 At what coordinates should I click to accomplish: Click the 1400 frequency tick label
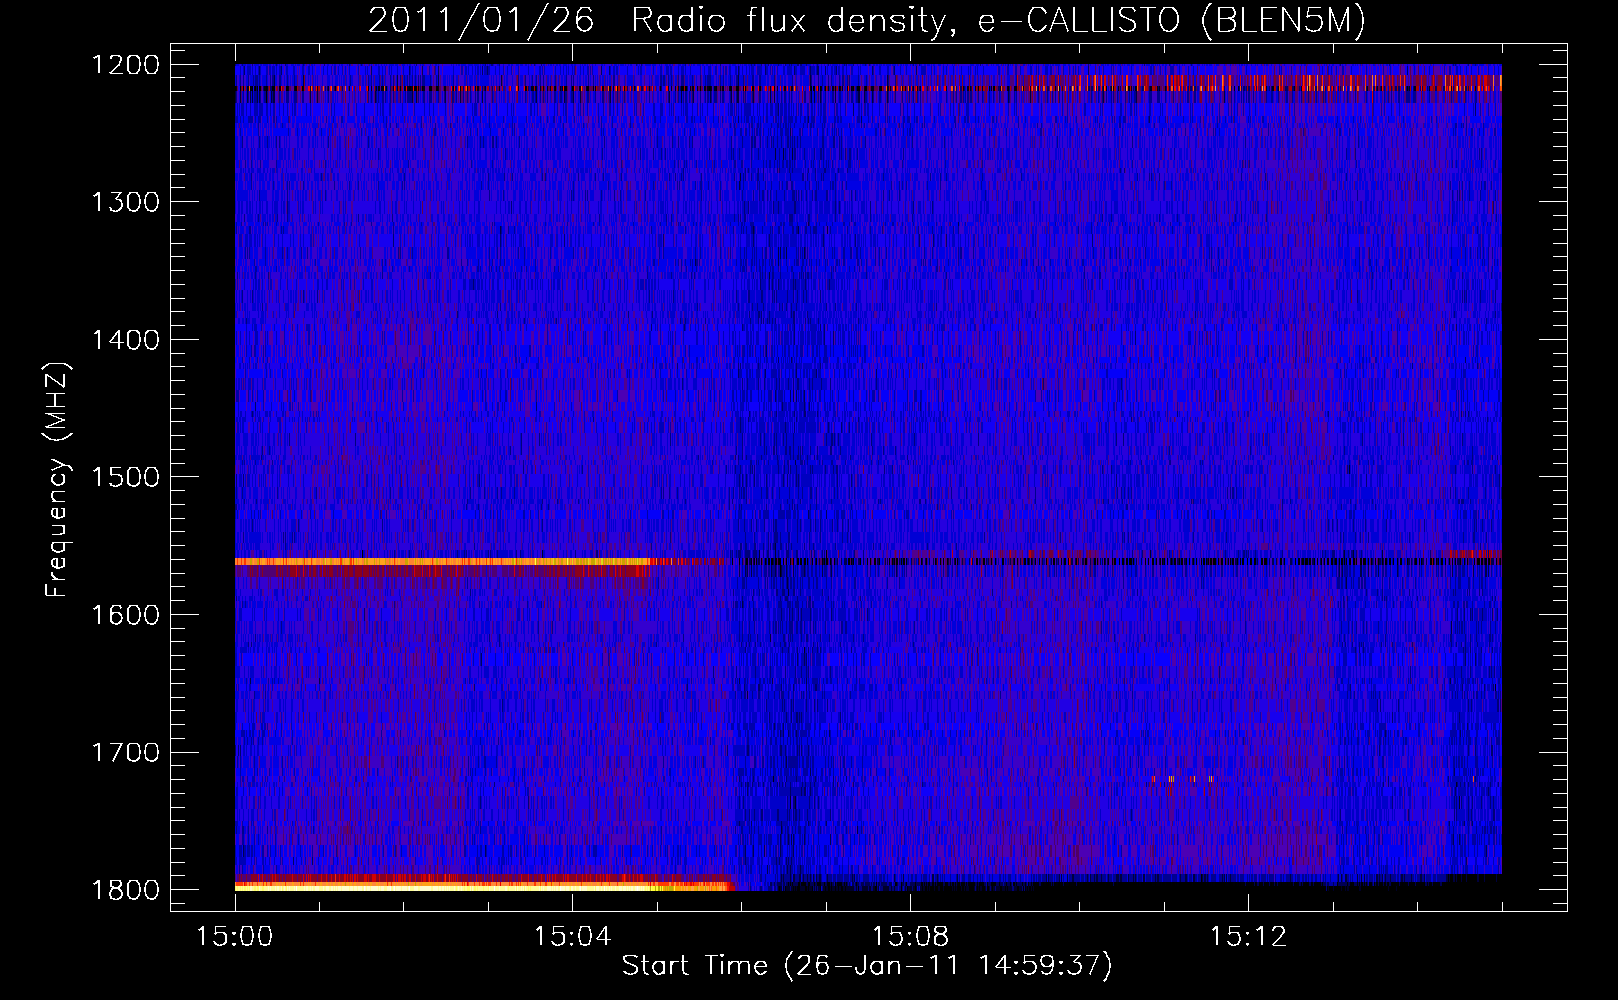point(126,340)
